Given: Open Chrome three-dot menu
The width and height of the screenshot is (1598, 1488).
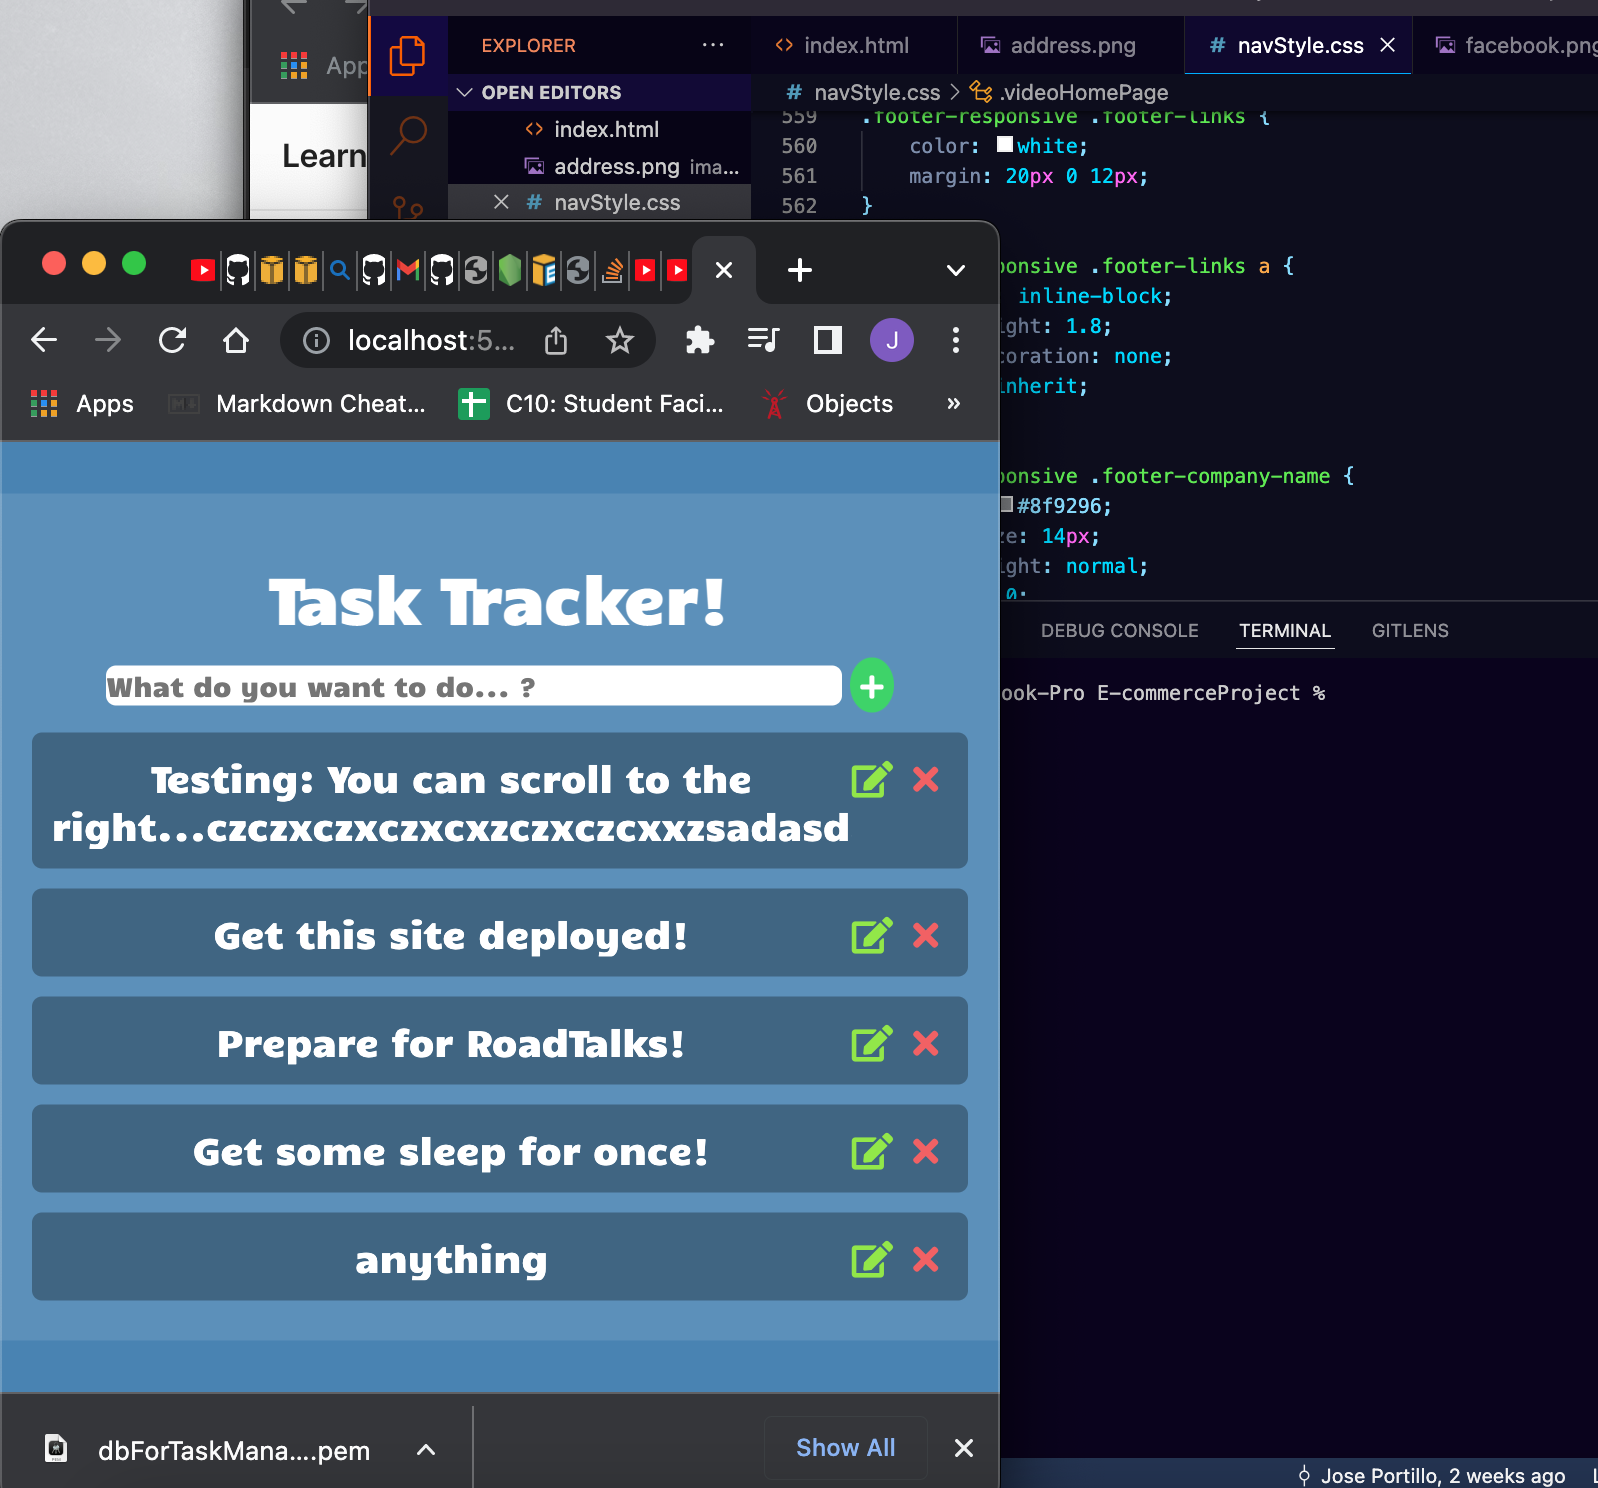Looking at the screenshot, I should click(956, 341).
